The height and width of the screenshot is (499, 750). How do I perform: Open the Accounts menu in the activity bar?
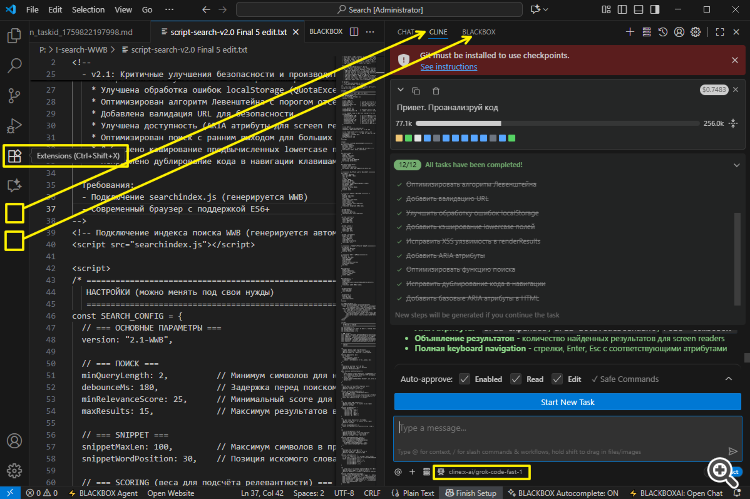pos(14,441)
